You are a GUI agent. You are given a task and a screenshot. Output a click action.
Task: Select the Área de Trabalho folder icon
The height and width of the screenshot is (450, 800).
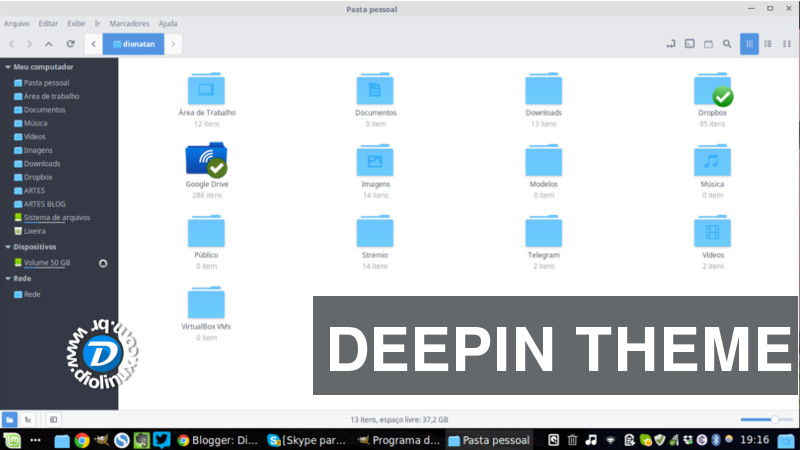pos(206,89)
